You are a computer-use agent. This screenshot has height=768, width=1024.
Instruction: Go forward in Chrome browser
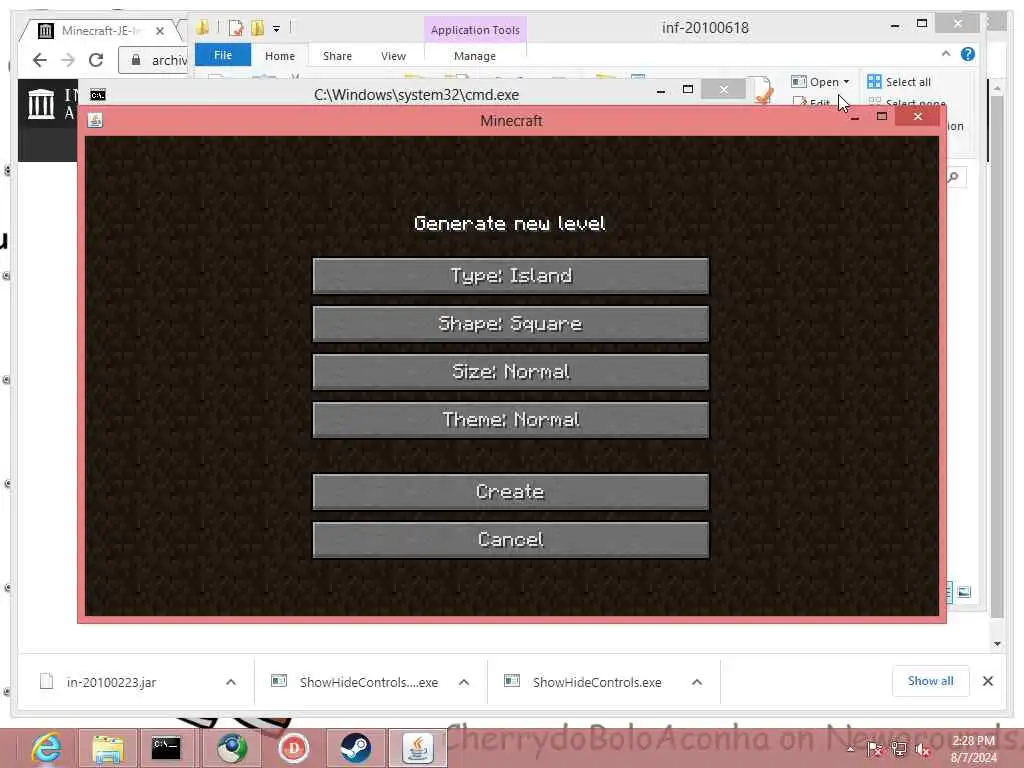coord(68,60)
